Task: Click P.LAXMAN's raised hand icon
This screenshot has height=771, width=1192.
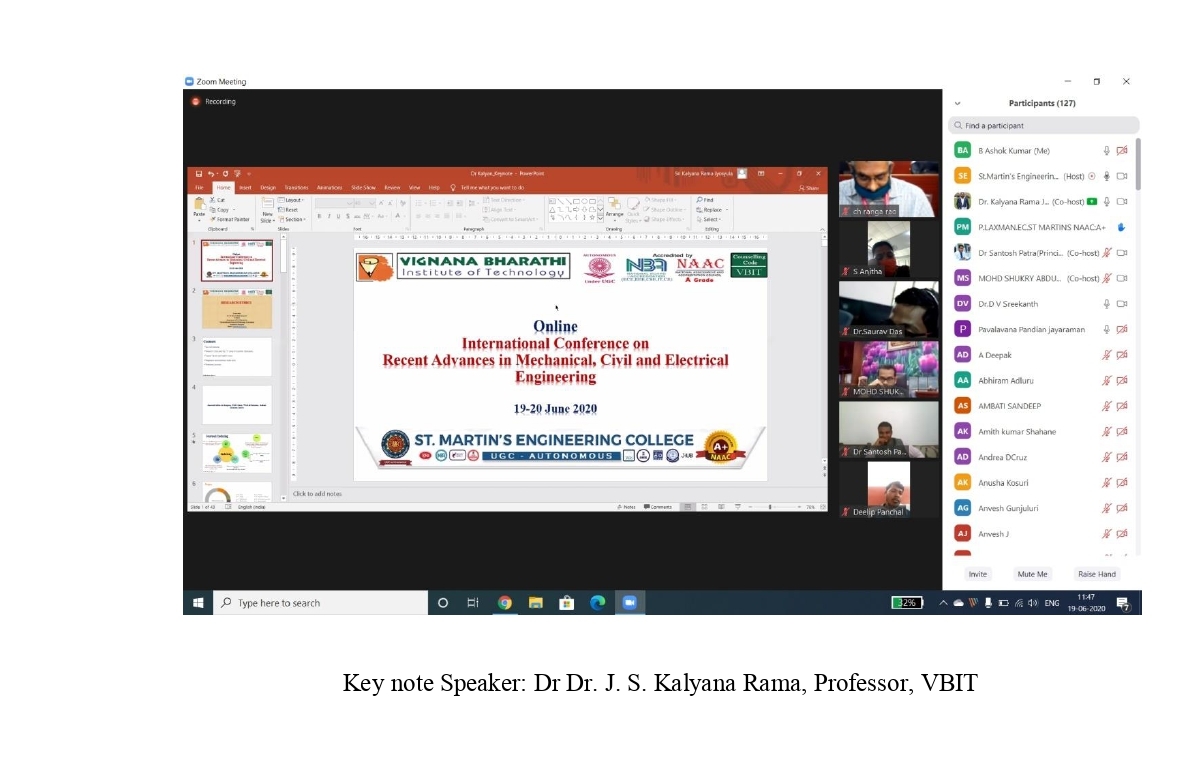Action: pos(1121,227)
